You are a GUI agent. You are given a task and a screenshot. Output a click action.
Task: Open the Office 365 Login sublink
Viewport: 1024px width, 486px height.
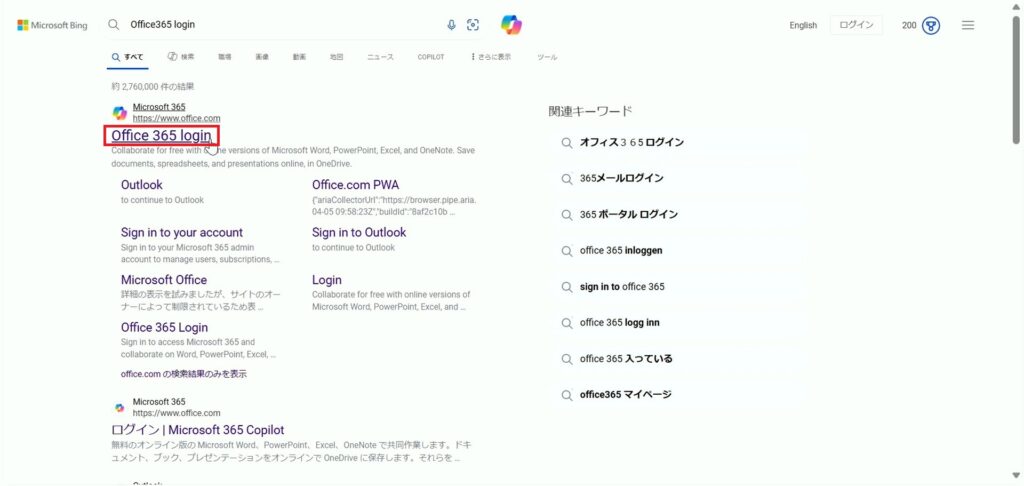click(x=165, y=327)
